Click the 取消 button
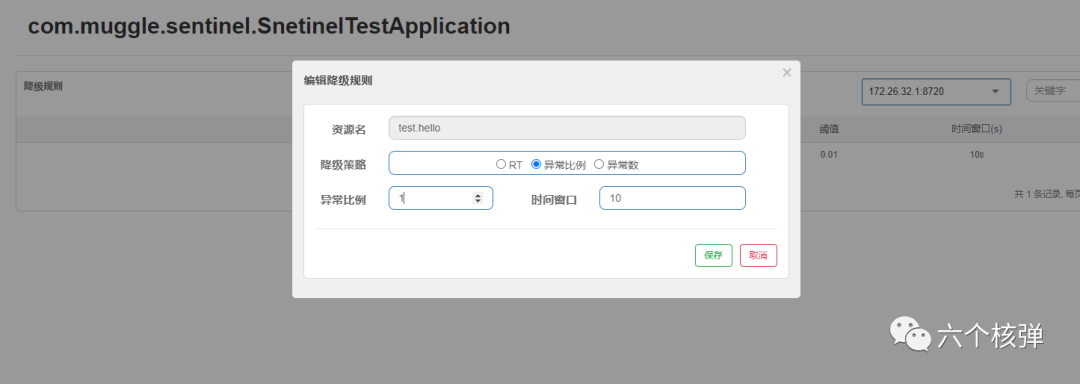This screenshot has width=1080, height=384. click(x=758, y=255)
